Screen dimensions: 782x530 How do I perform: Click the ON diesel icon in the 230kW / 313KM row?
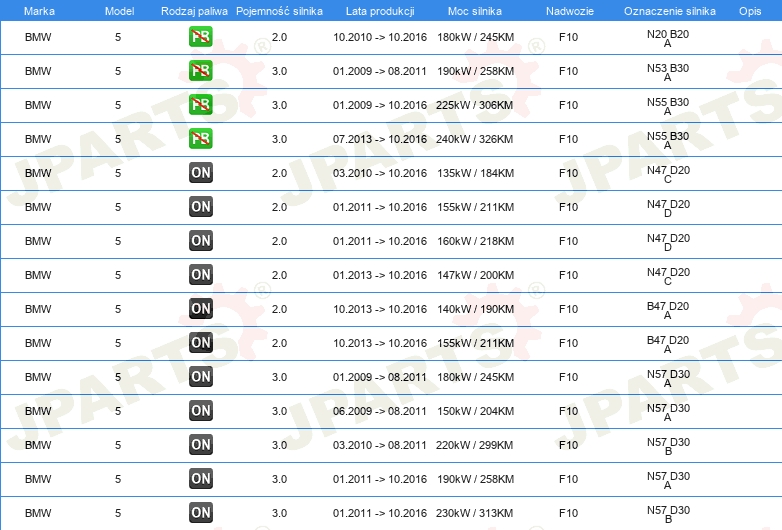click(200, 513)
